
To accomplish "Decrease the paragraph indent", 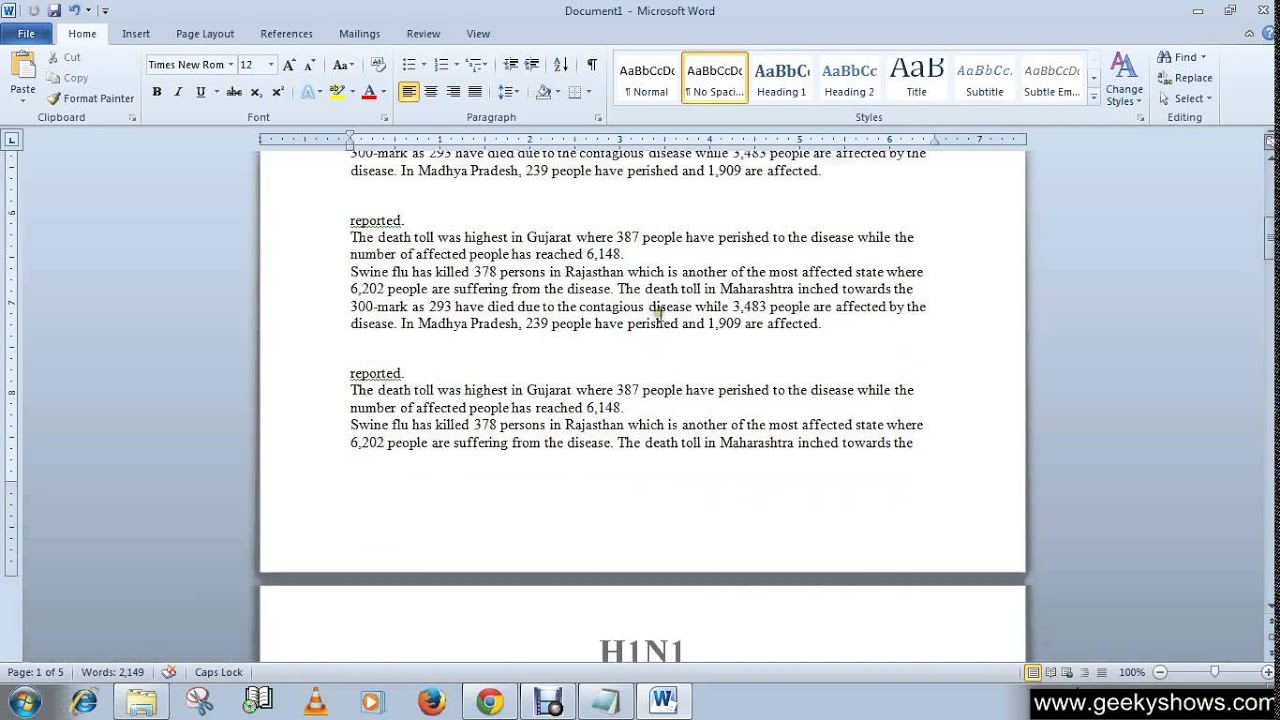I will pos(511,65).
